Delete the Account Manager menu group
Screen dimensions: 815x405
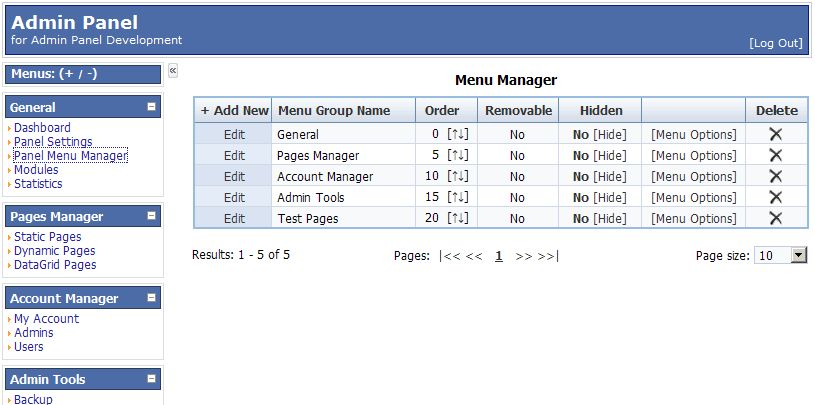click(775, 176)
